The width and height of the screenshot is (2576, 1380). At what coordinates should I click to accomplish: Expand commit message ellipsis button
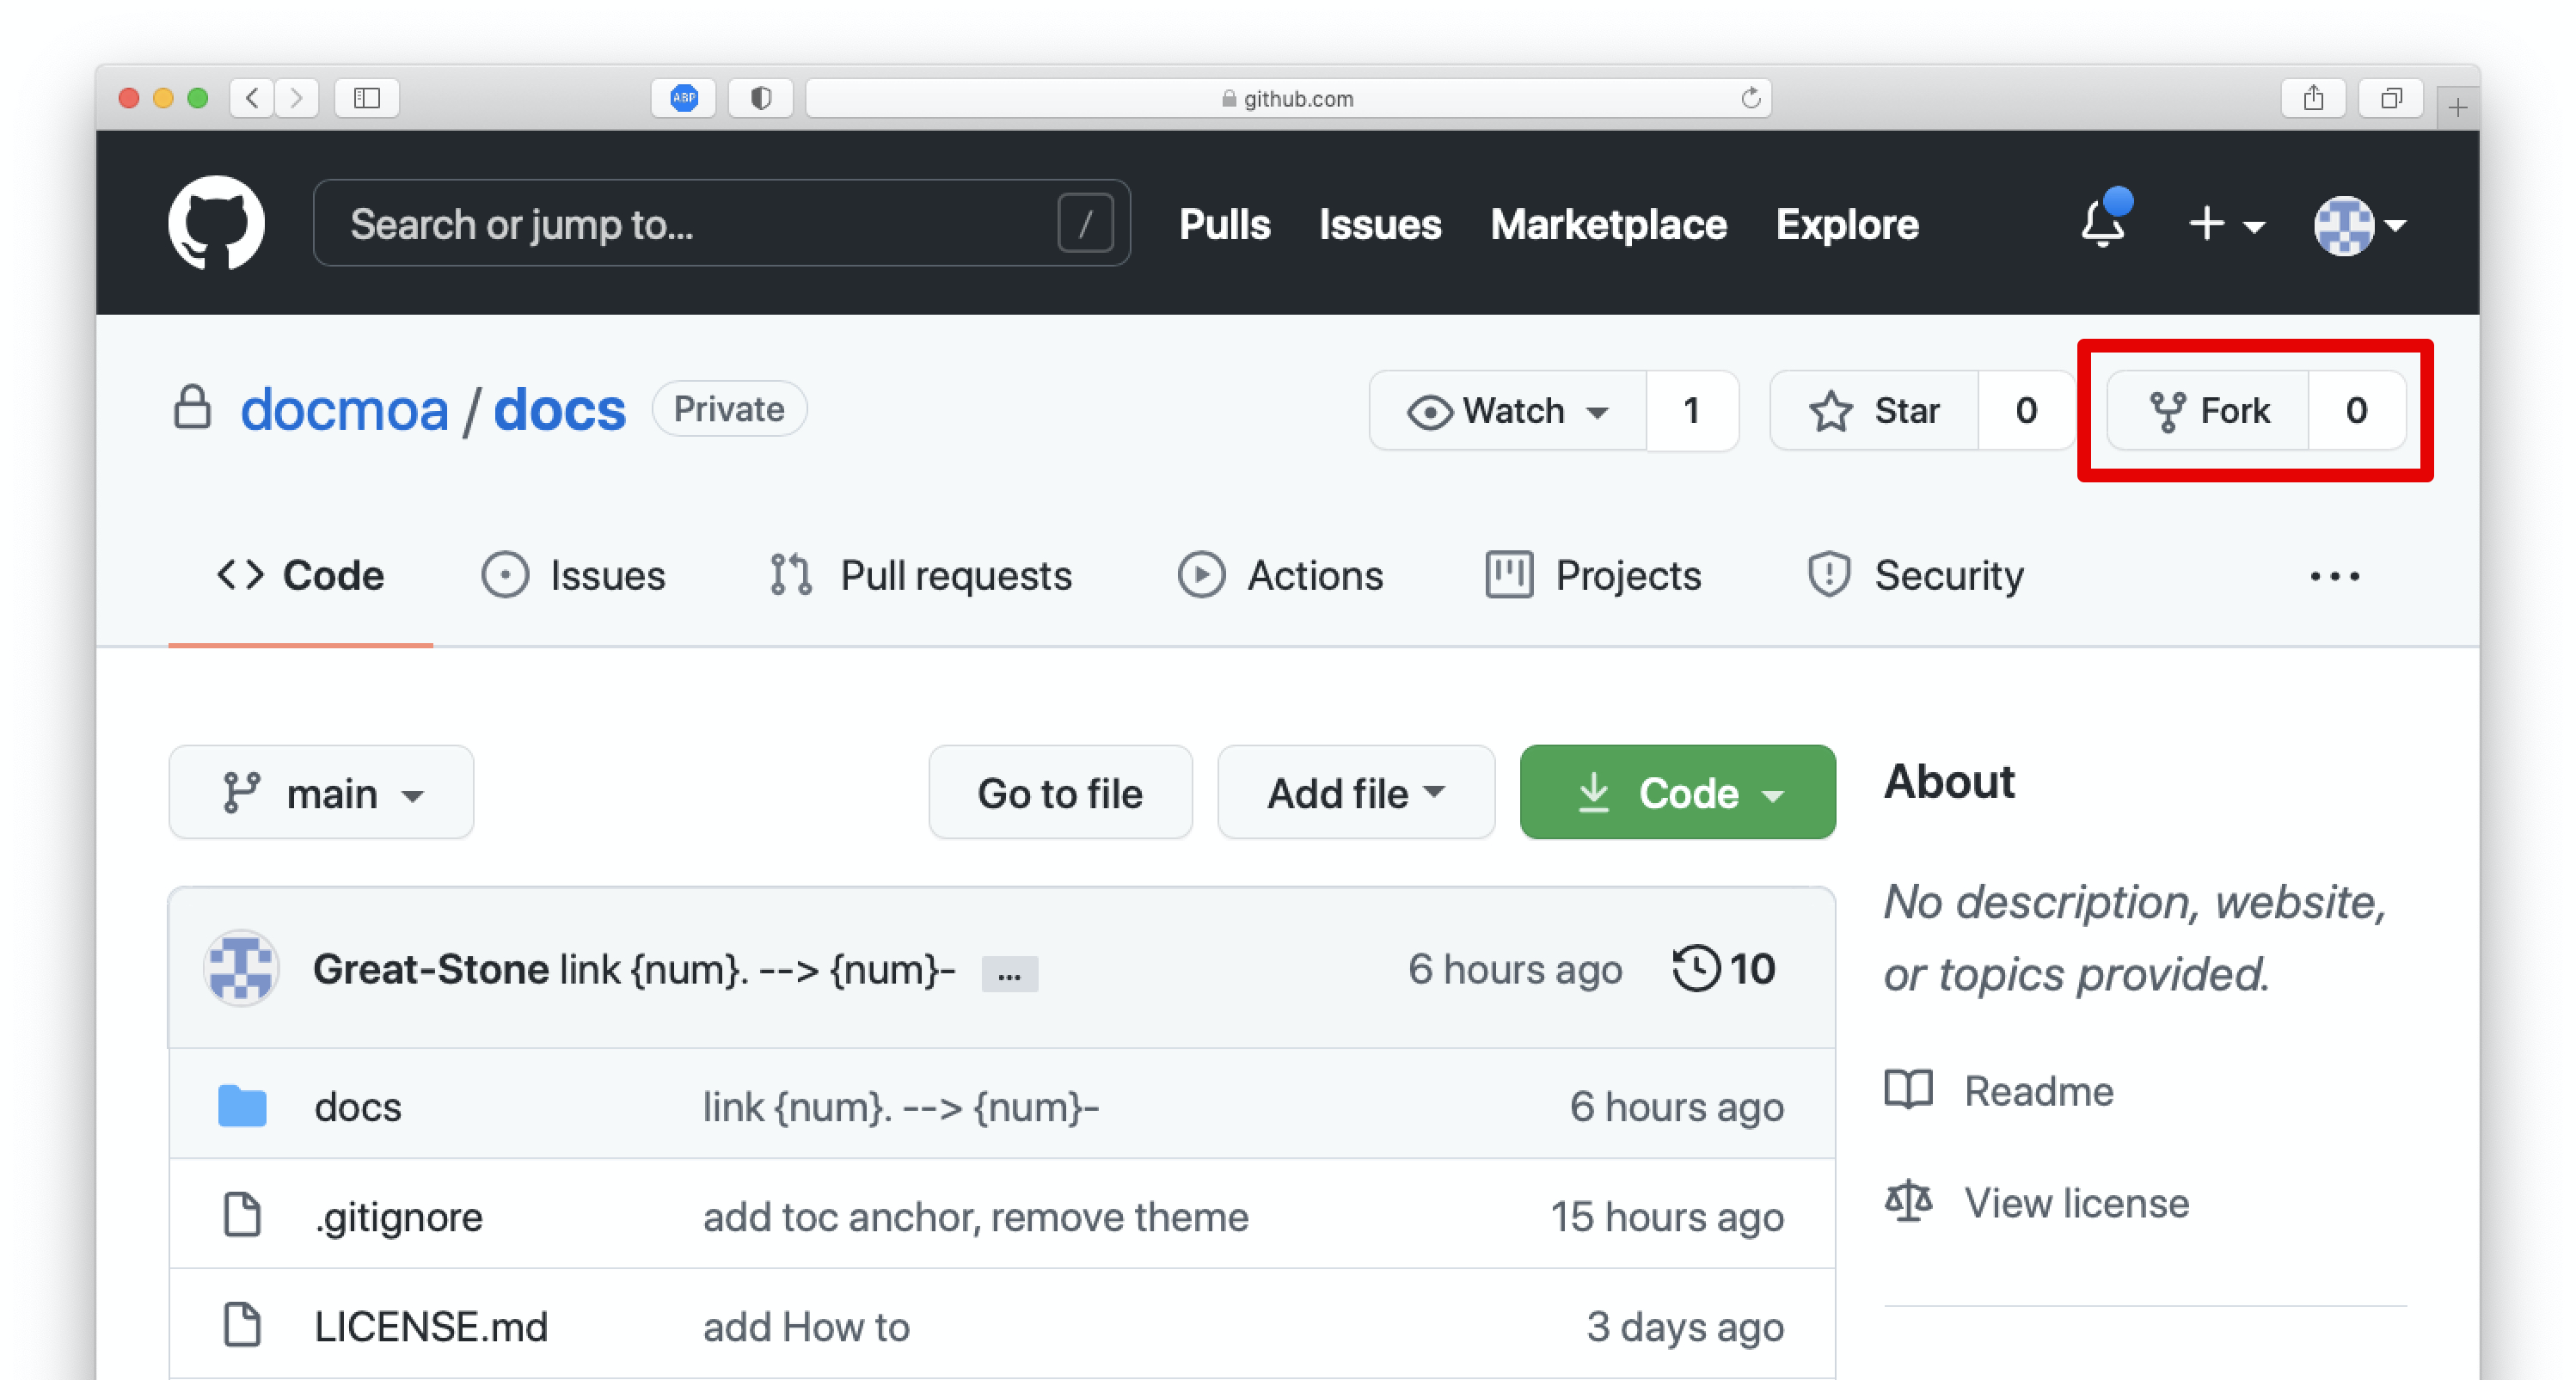click(x=1009, y=973)
